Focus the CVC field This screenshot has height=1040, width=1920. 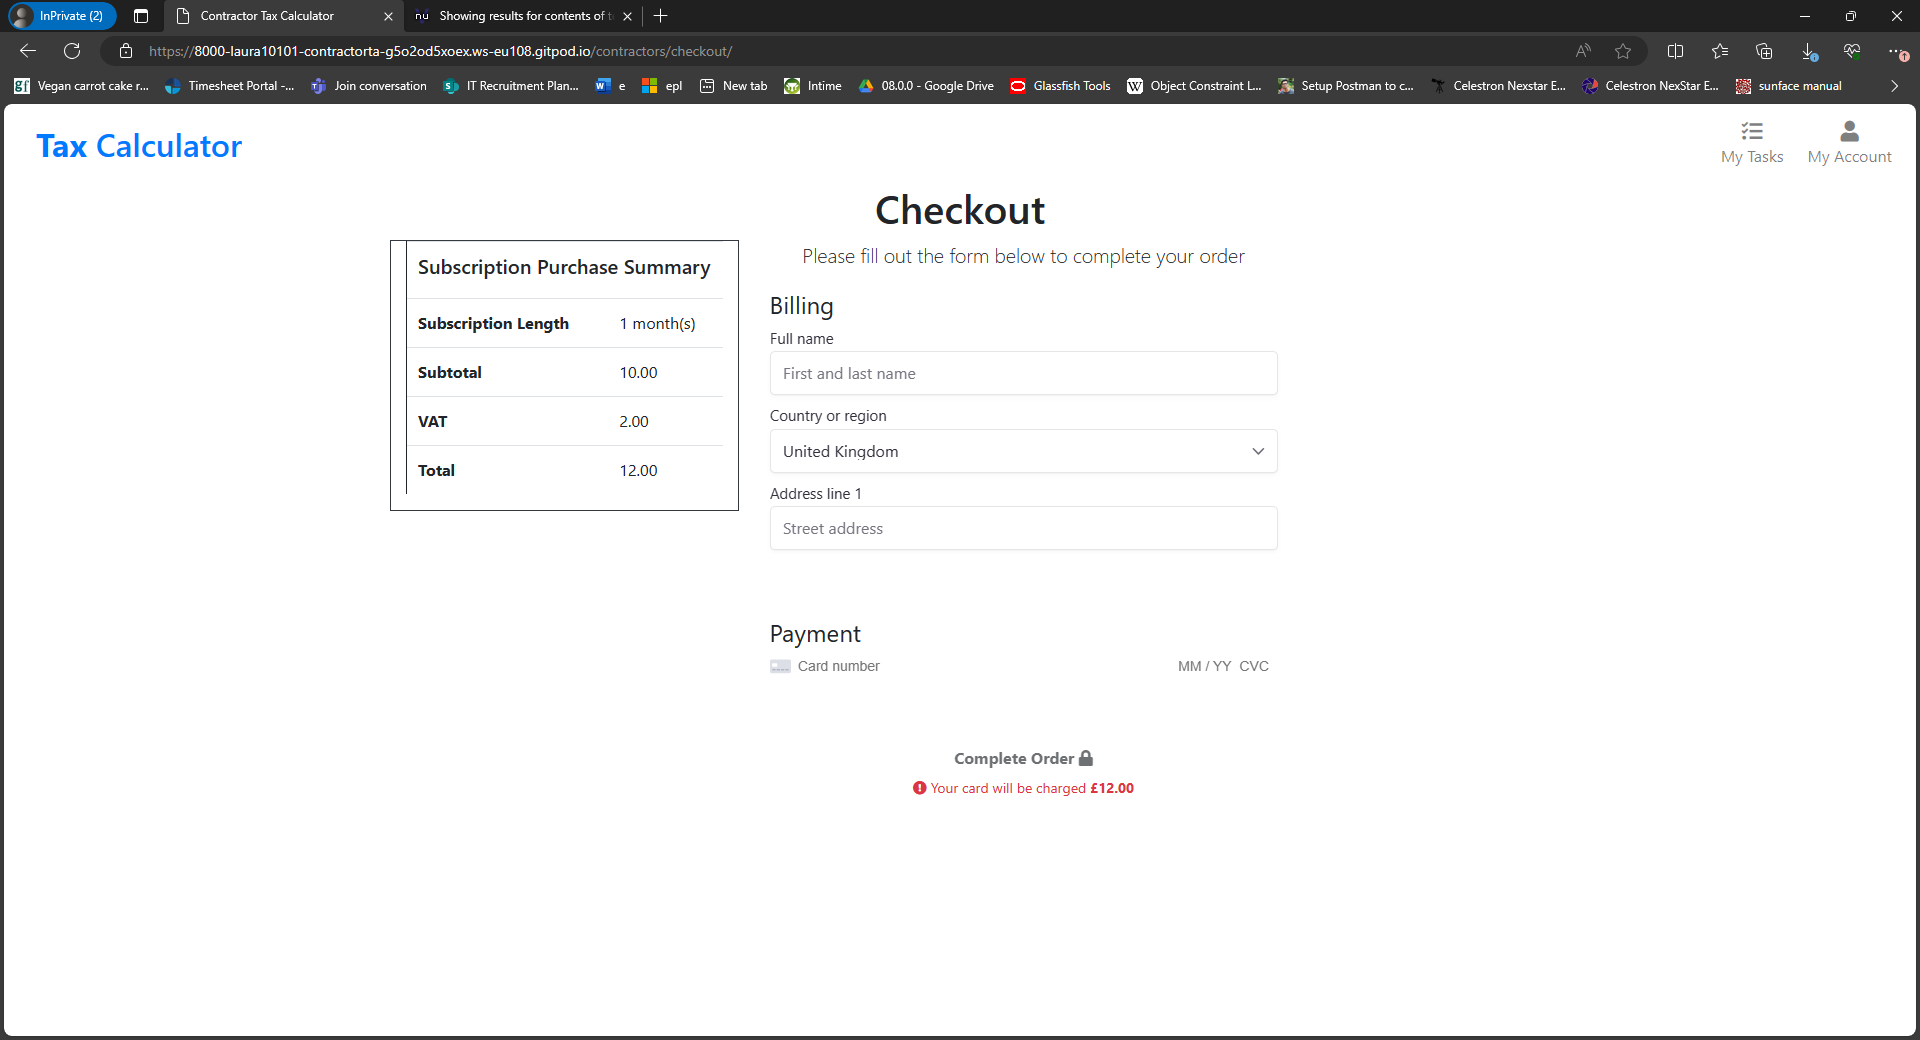1254,666
